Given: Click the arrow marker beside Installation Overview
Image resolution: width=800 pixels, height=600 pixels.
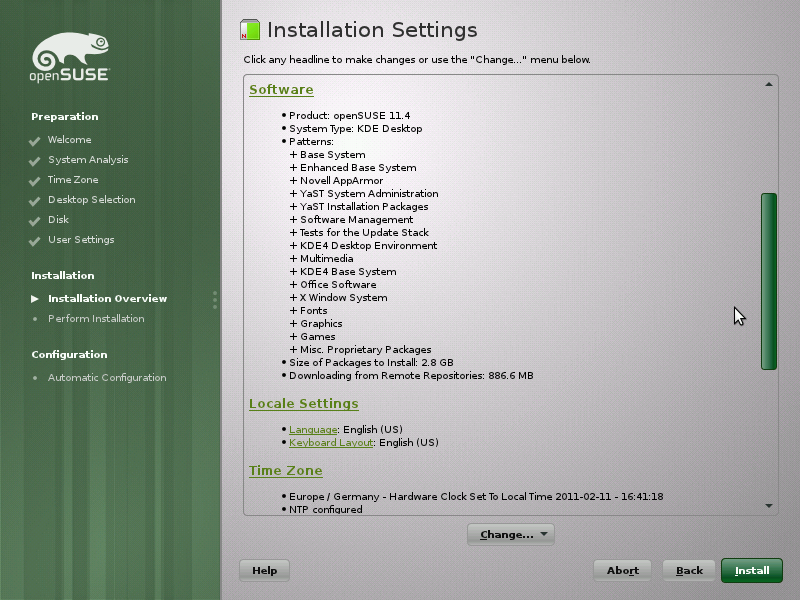Looking at the screenshot, I should click(x=35, y=298).
